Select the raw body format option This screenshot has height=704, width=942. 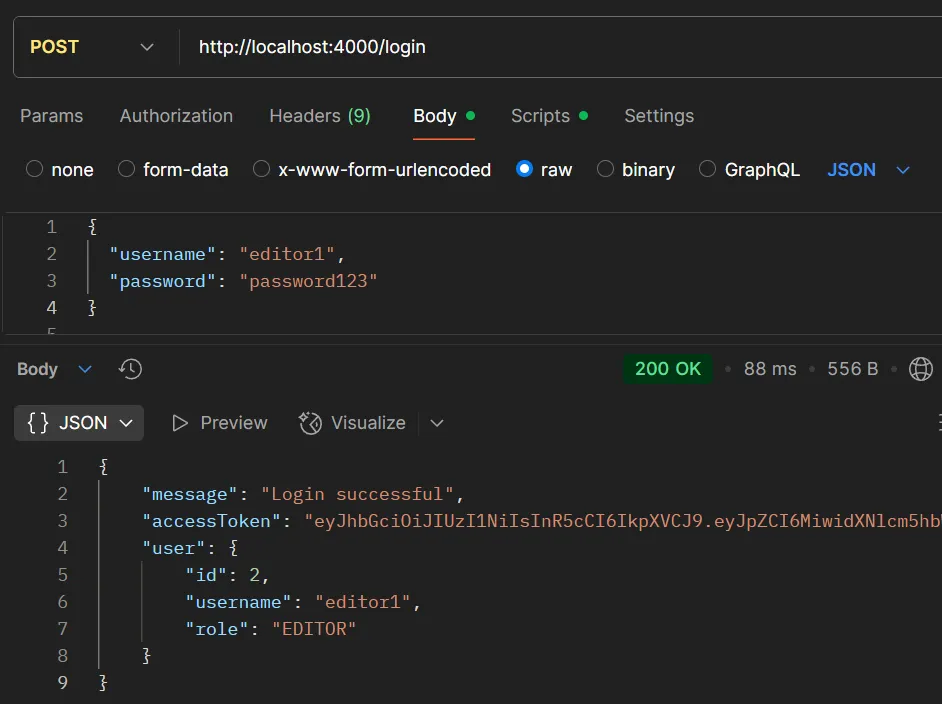pyautogui.click(x=525, y=169)
